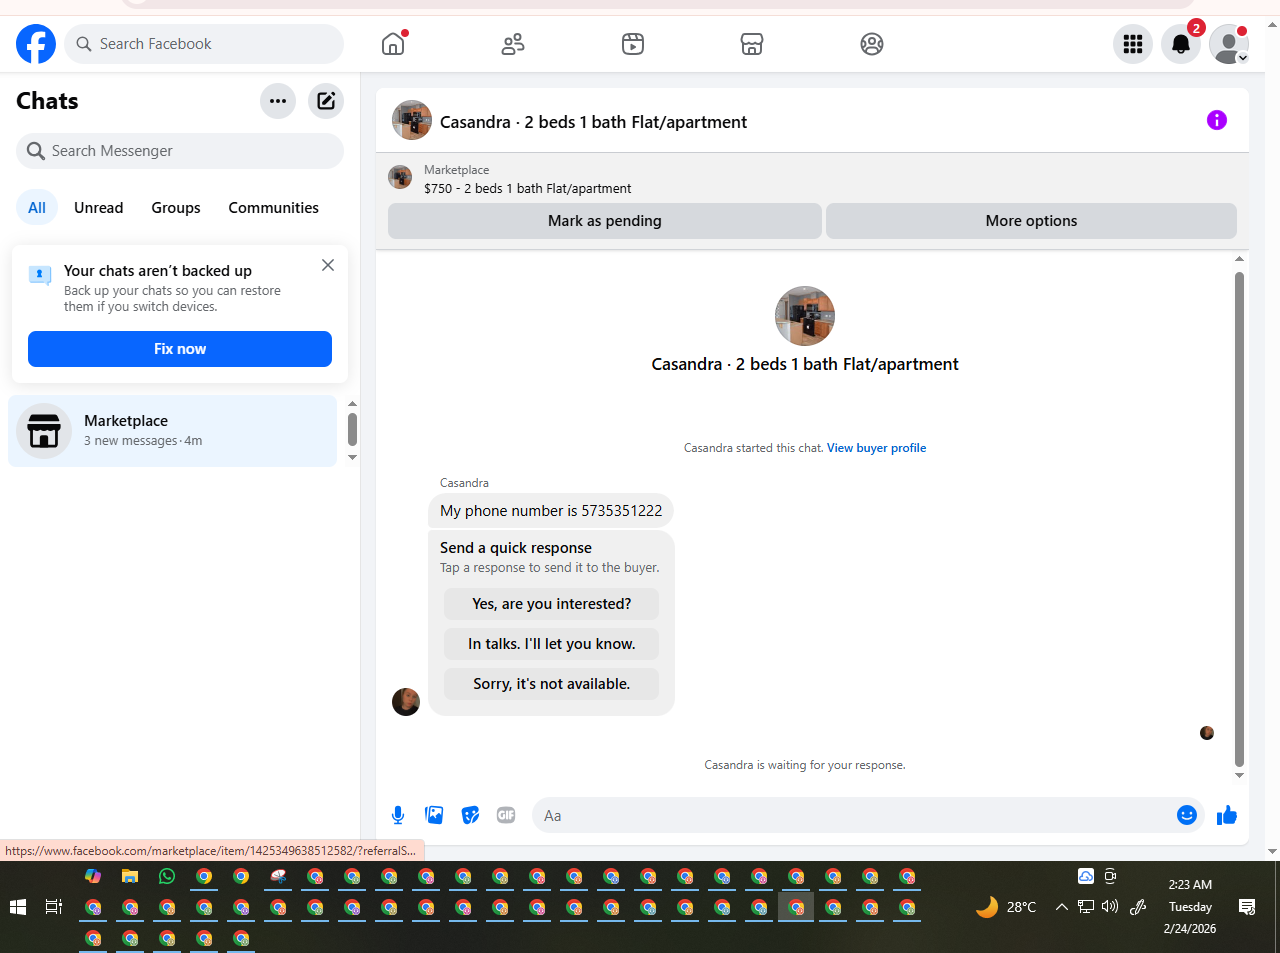This screenshot has width=1280, height=953.
Task: Open the Marketplace chat row
Action: point(173,431)
